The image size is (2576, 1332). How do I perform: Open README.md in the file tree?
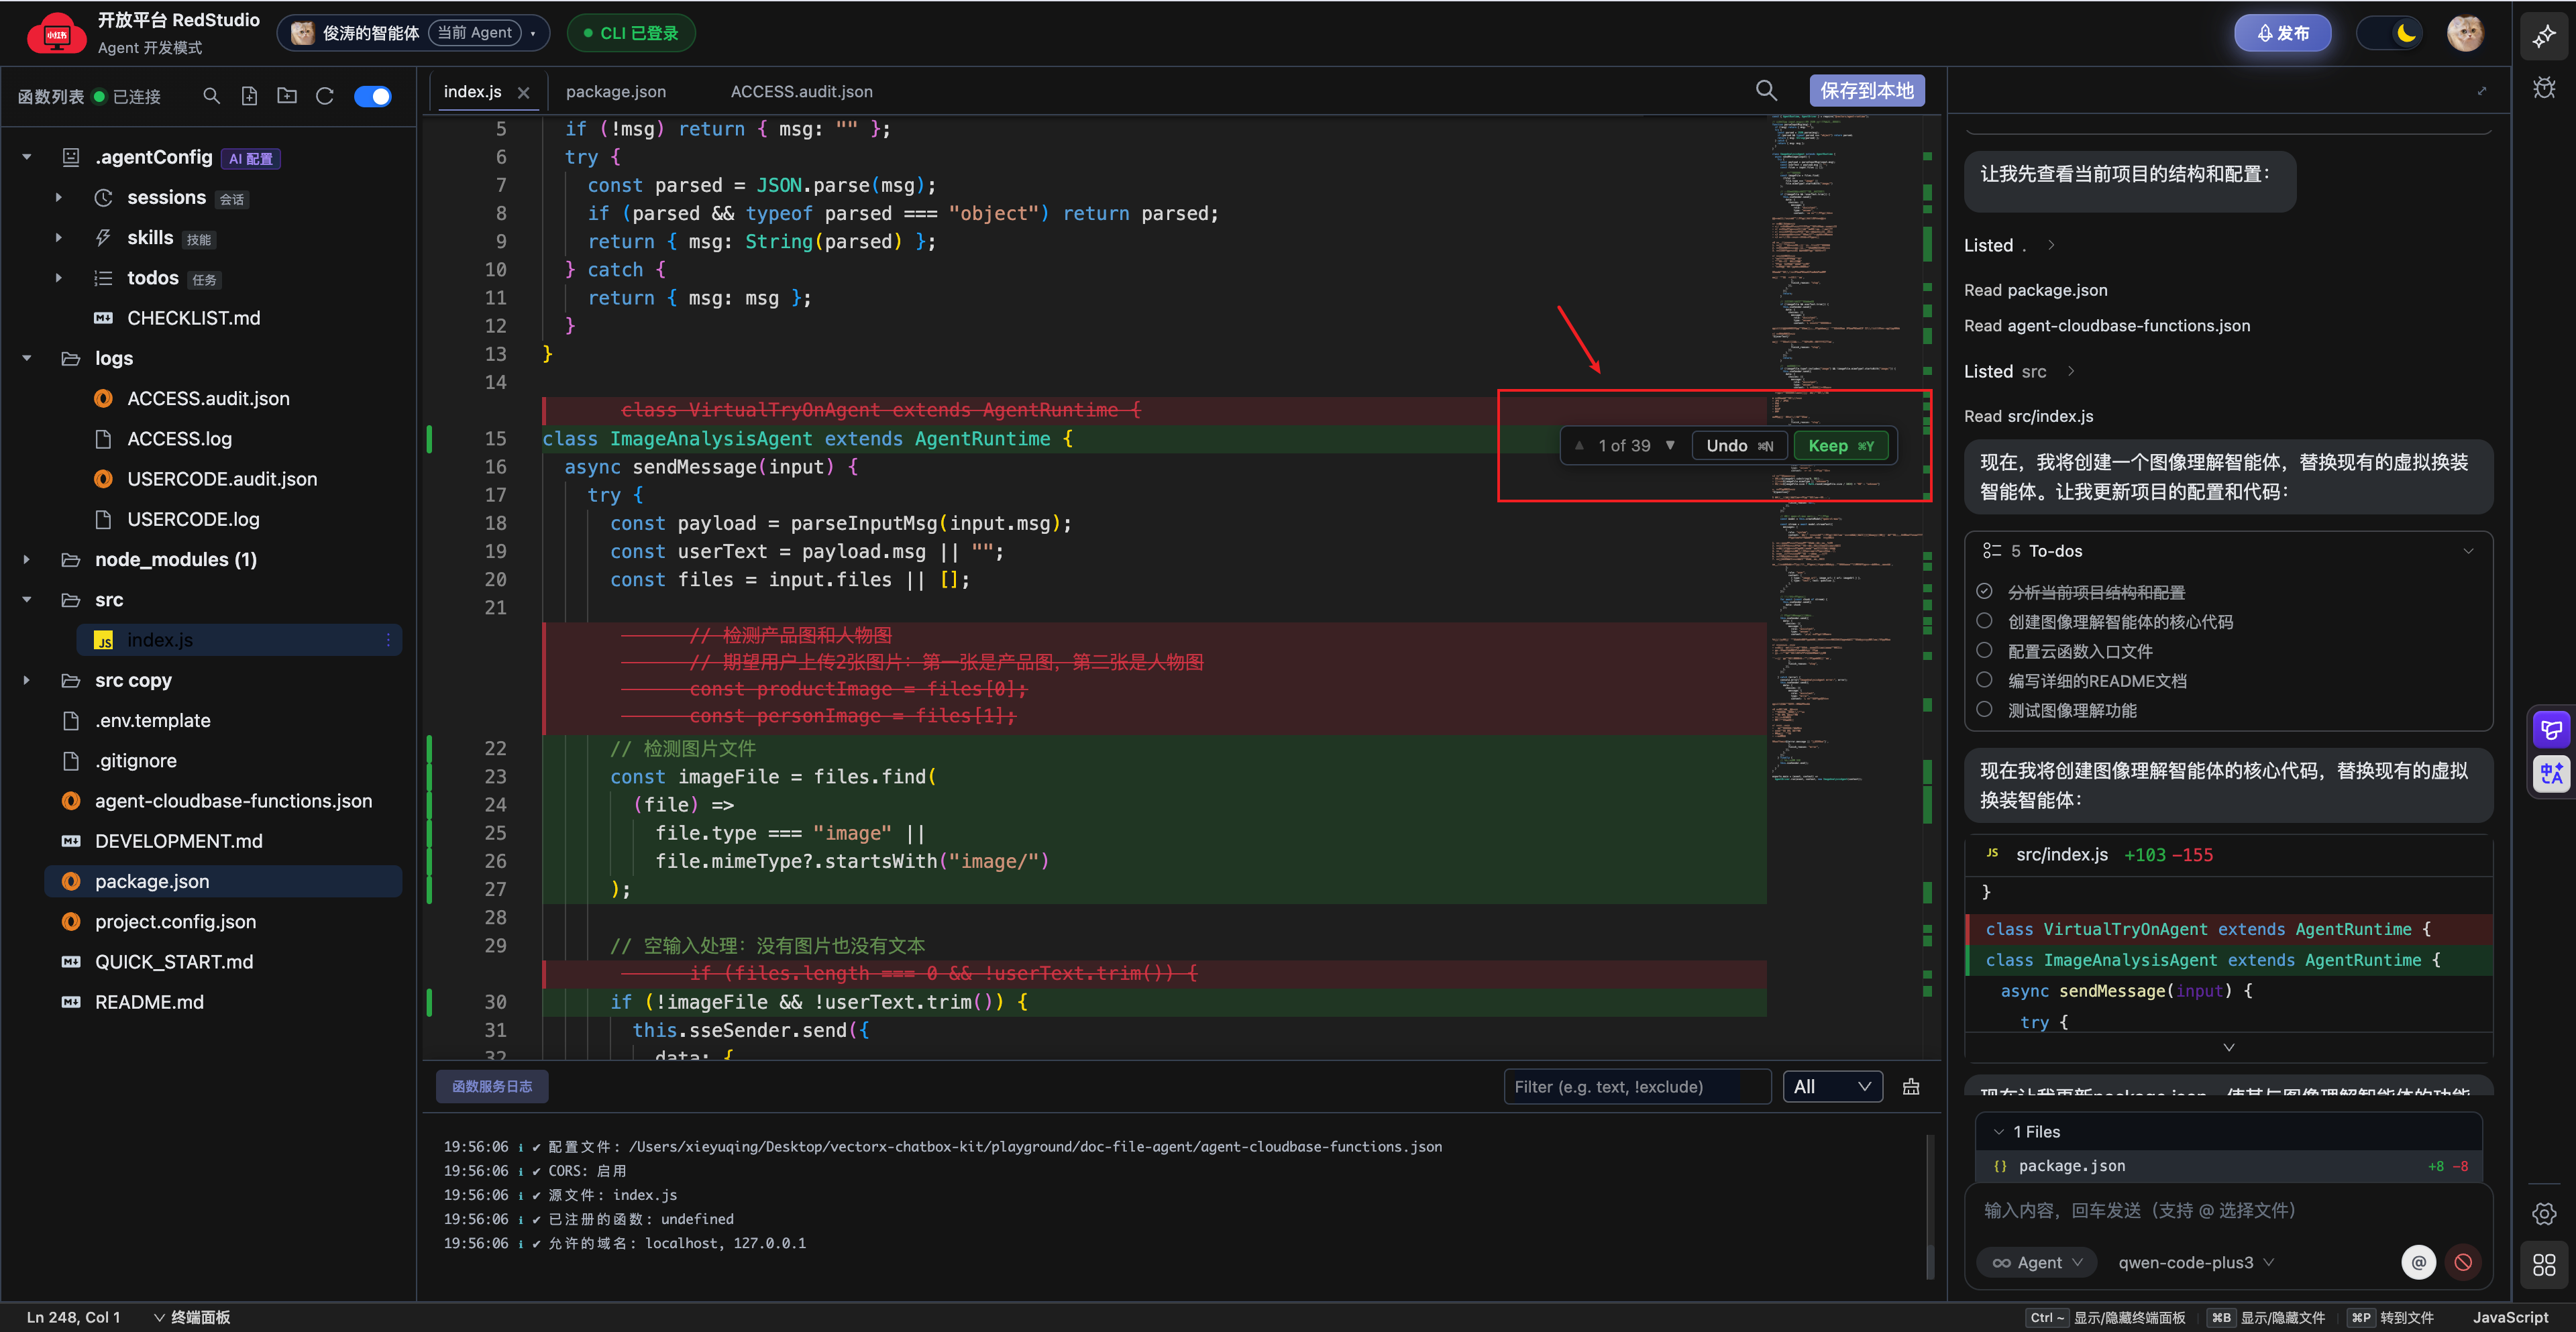pyautogui.click(x=149, y=1002)
